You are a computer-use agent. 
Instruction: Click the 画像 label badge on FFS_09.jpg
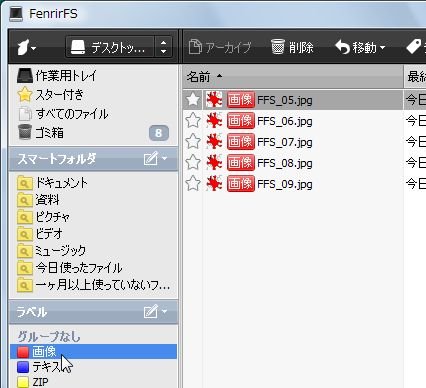(241, 184)
